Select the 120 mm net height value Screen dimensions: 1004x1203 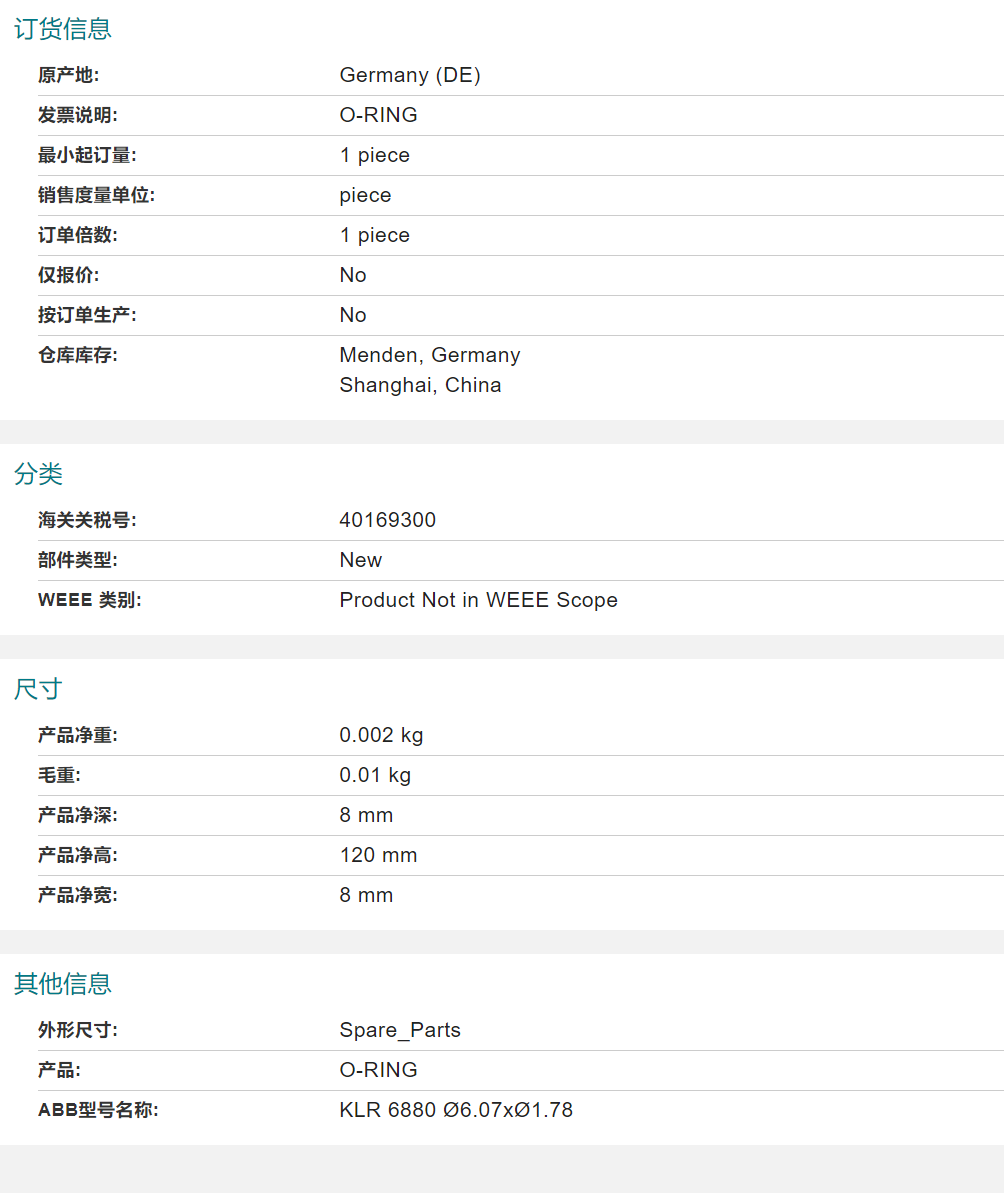pyautogui.click(x=378, y=855)
